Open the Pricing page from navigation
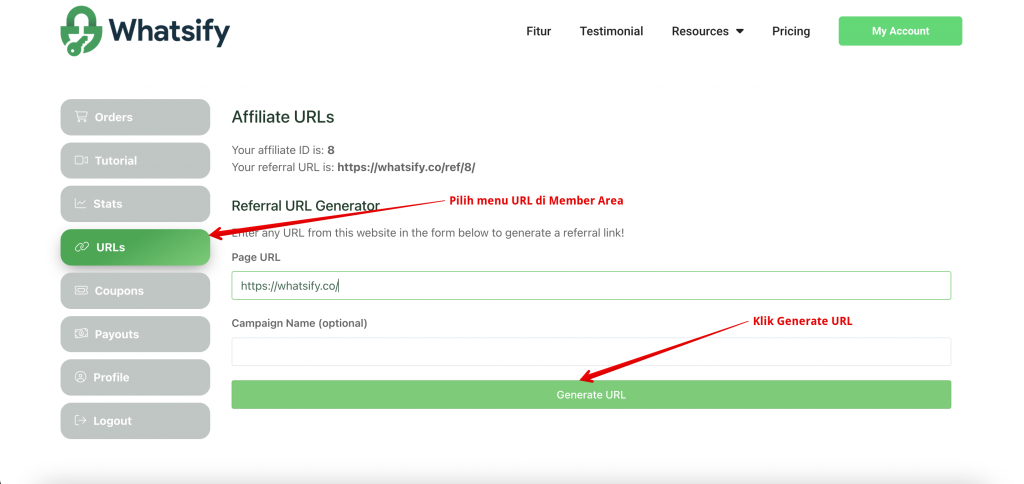 click(x=791, y=31)
